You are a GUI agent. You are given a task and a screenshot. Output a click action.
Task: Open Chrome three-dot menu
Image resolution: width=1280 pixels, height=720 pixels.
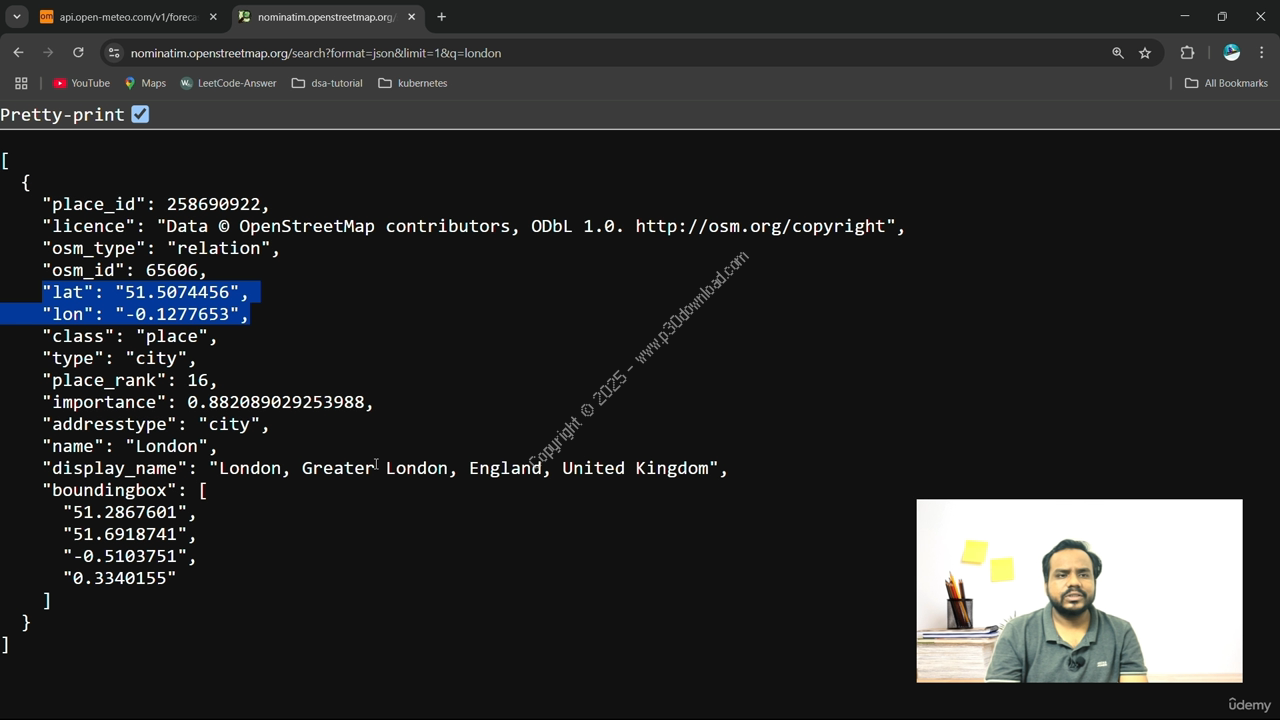pyautogui.click(x=1262, y=53)
